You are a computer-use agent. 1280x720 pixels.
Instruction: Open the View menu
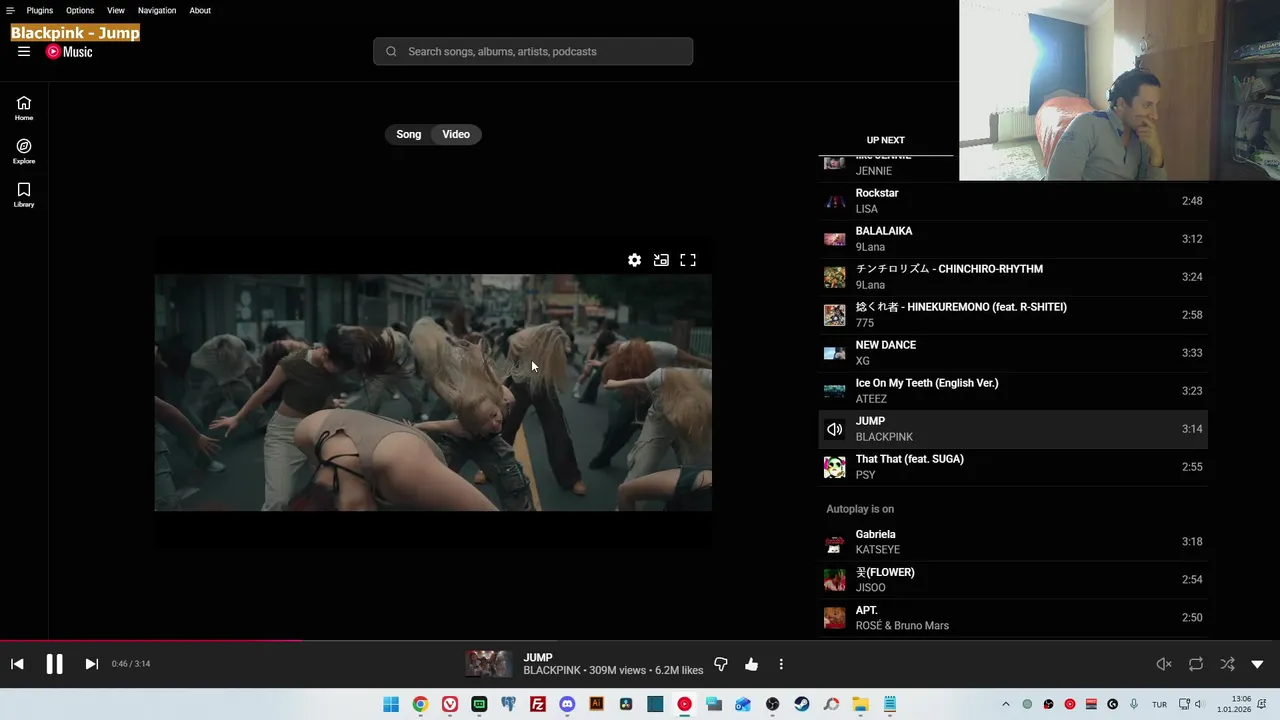click(116, 10)
